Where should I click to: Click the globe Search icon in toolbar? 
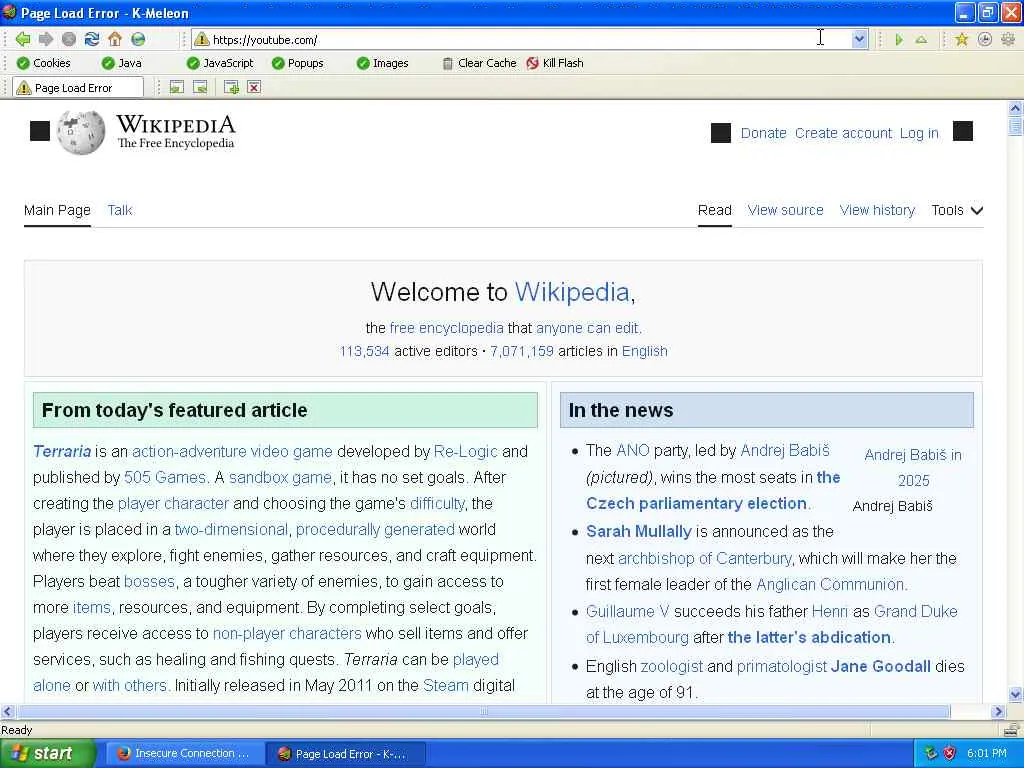click(138, 39)
